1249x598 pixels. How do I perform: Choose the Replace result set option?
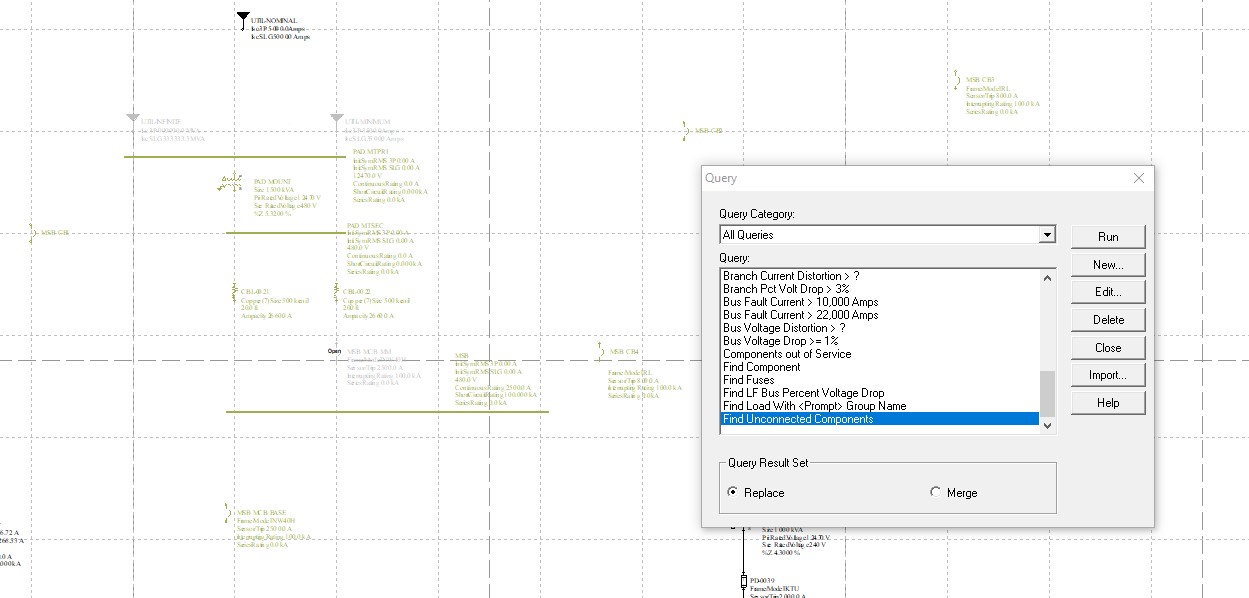pyautogui.click(x=735, y=492)
